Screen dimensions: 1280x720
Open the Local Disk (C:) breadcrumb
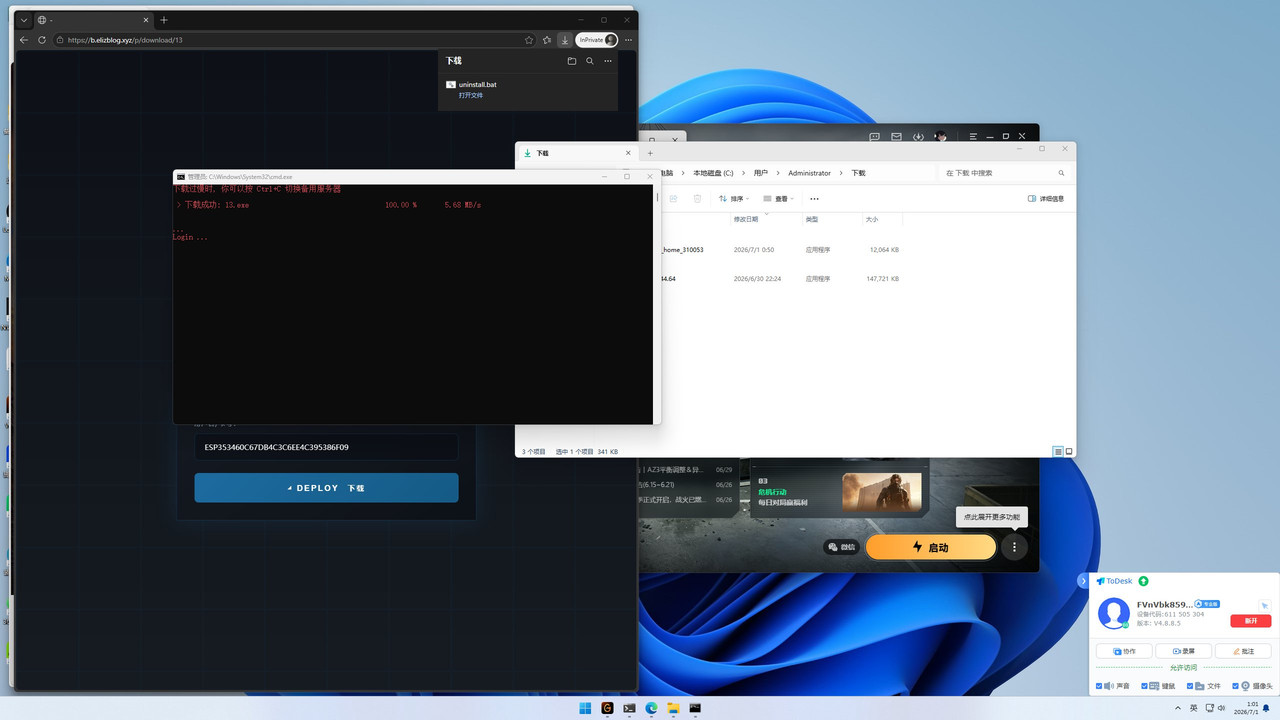713,173
